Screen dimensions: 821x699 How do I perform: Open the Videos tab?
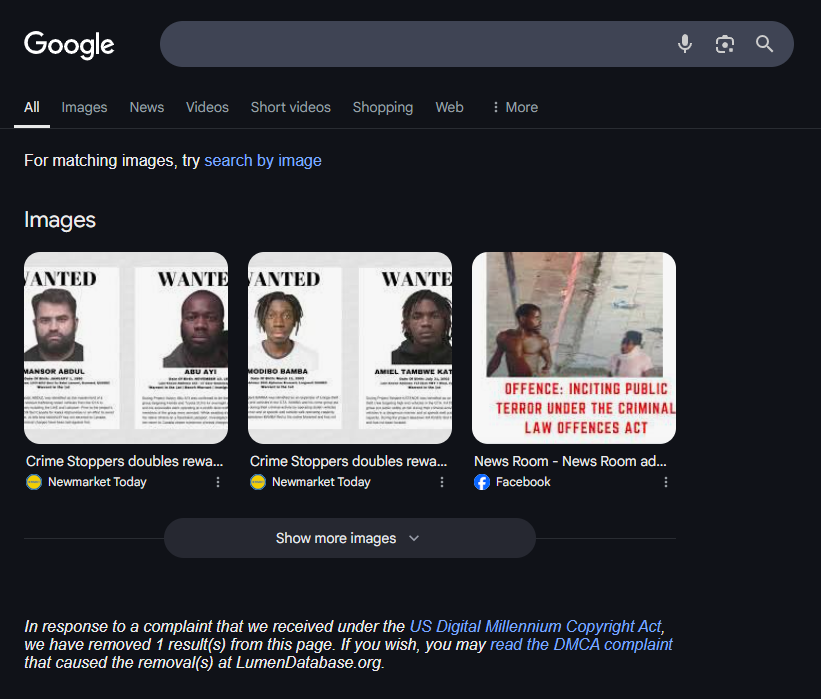coord(207,107)
